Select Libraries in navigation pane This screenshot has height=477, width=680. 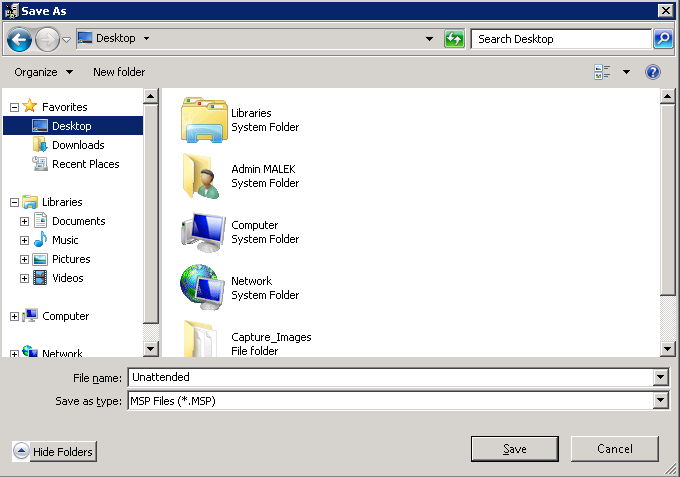tap(62, 202)
